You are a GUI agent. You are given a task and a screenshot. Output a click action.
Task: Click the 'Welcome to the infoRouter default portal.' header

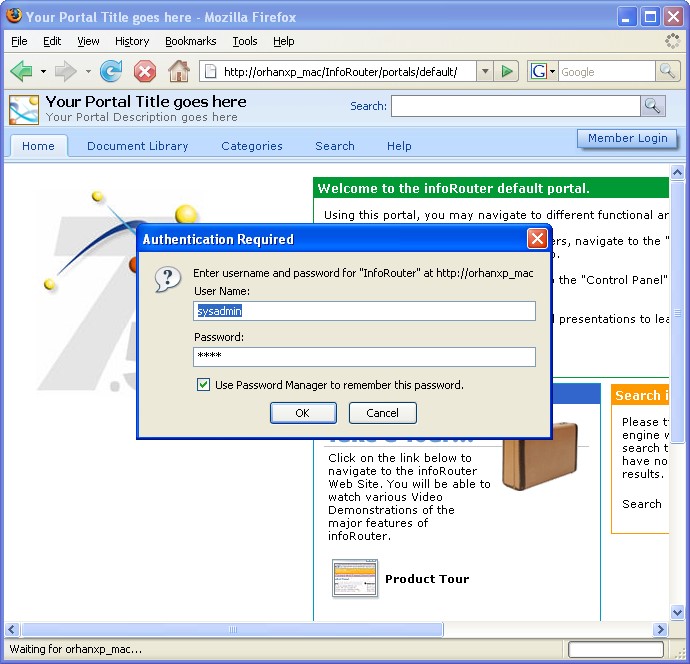(453, 188)
